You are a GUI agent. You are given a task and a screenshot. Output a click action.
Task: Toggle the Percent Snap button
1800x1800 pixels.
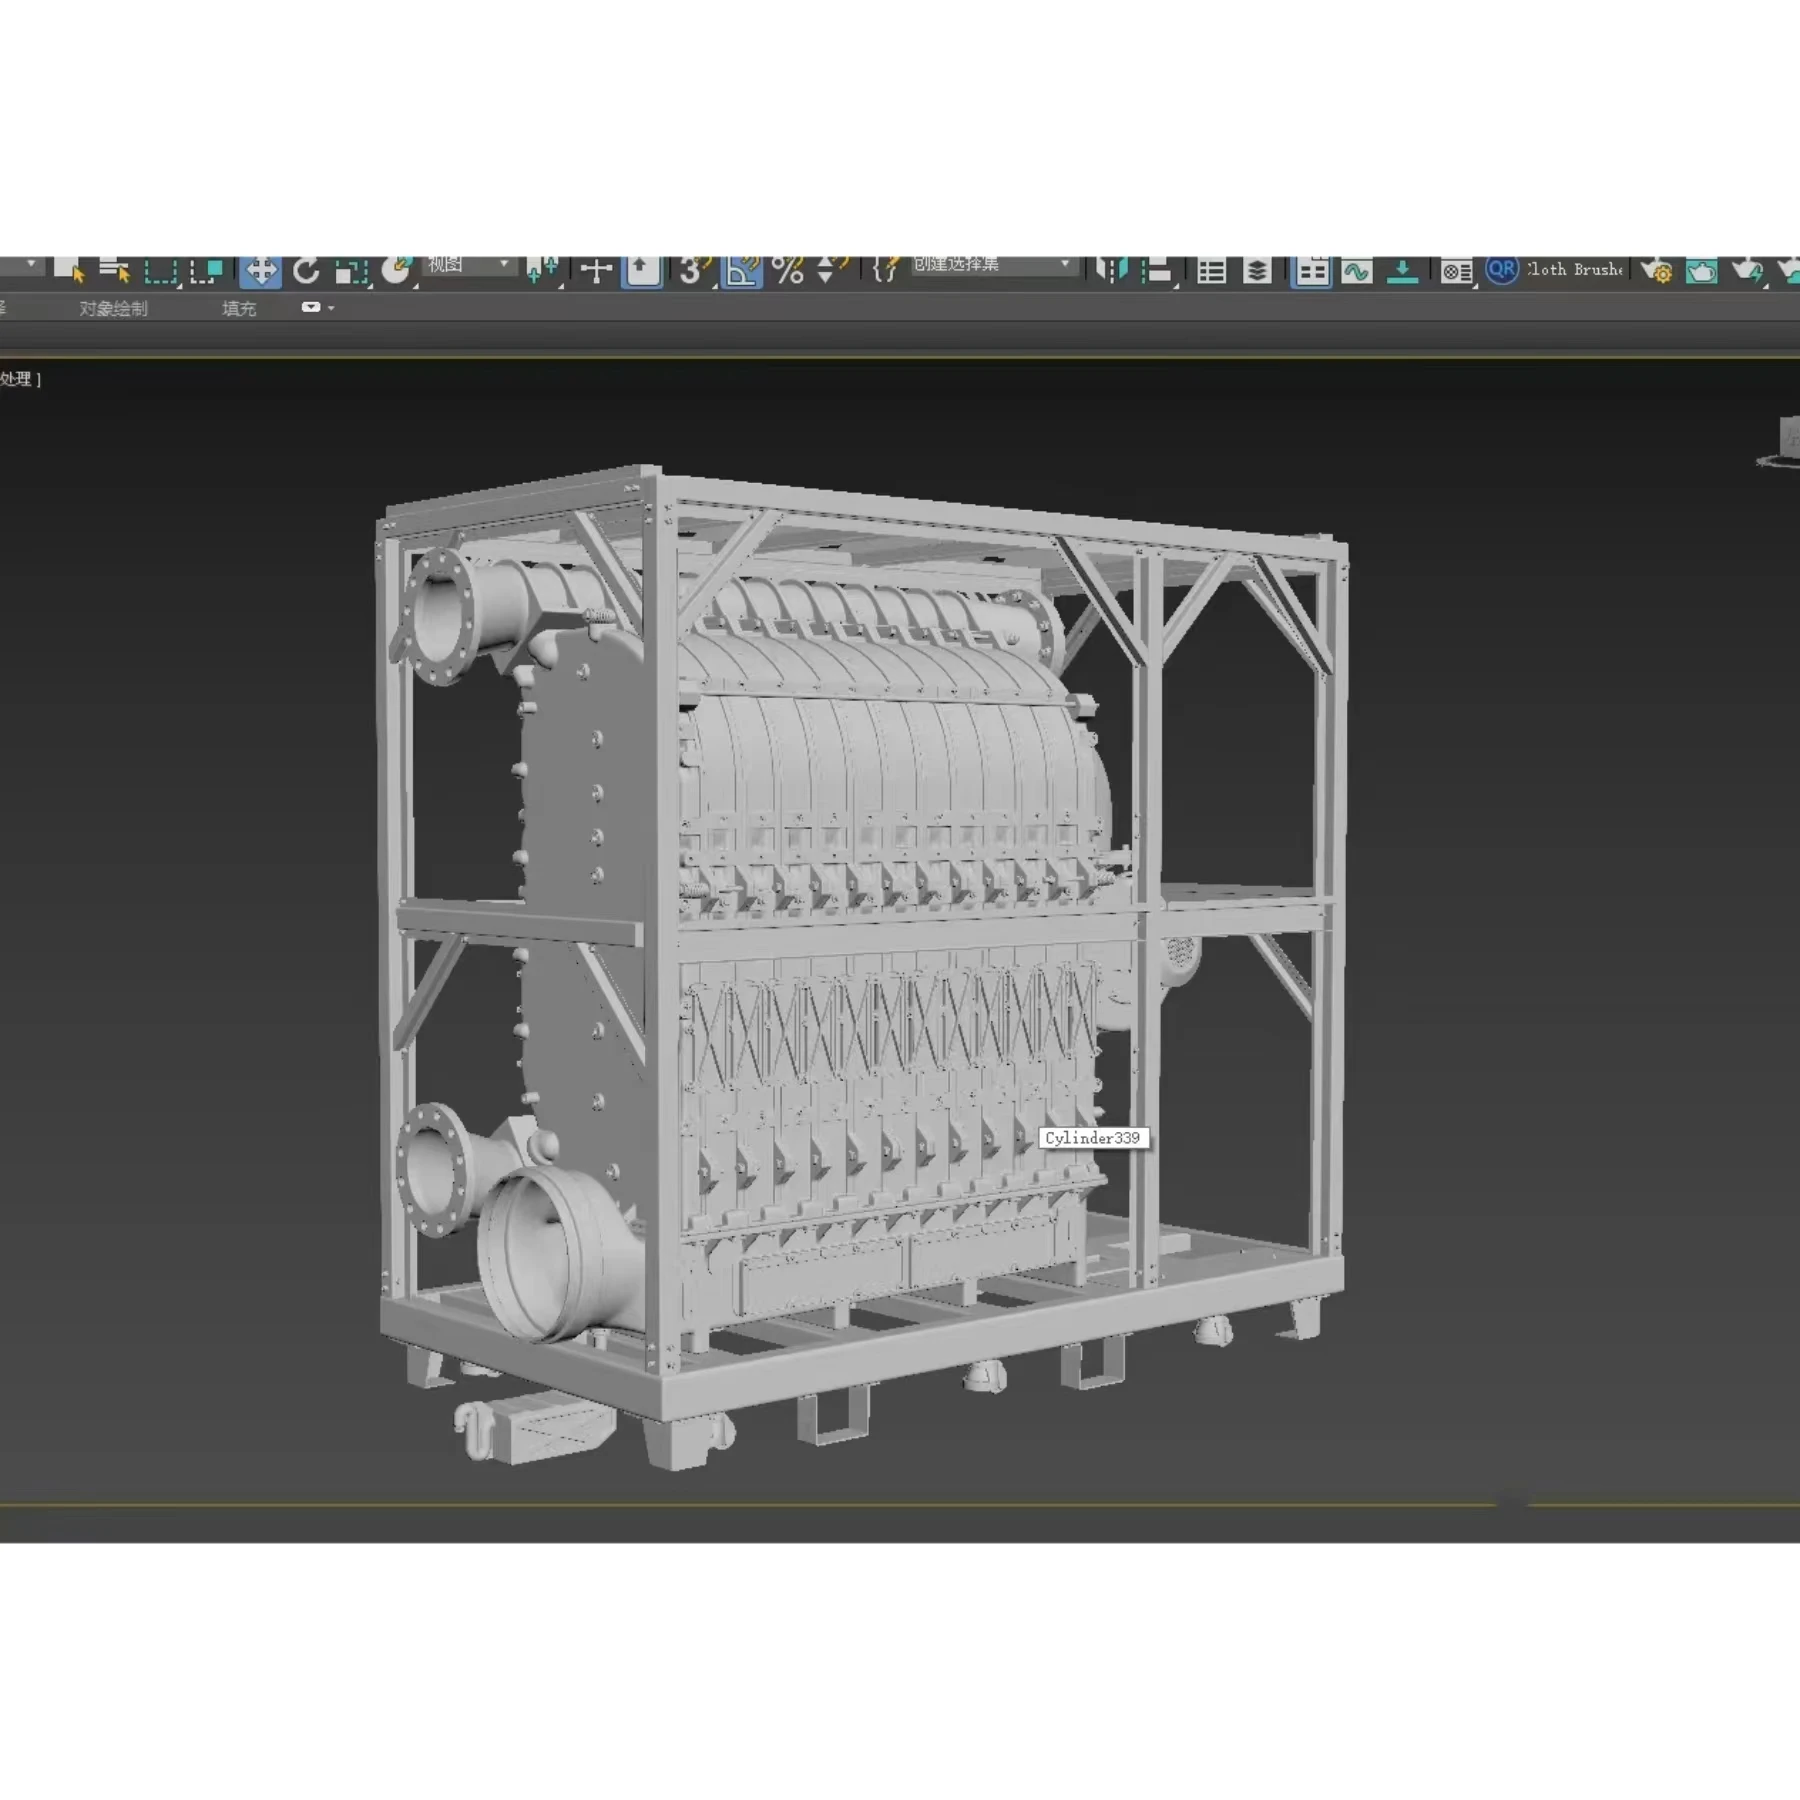tap(788, 270)
